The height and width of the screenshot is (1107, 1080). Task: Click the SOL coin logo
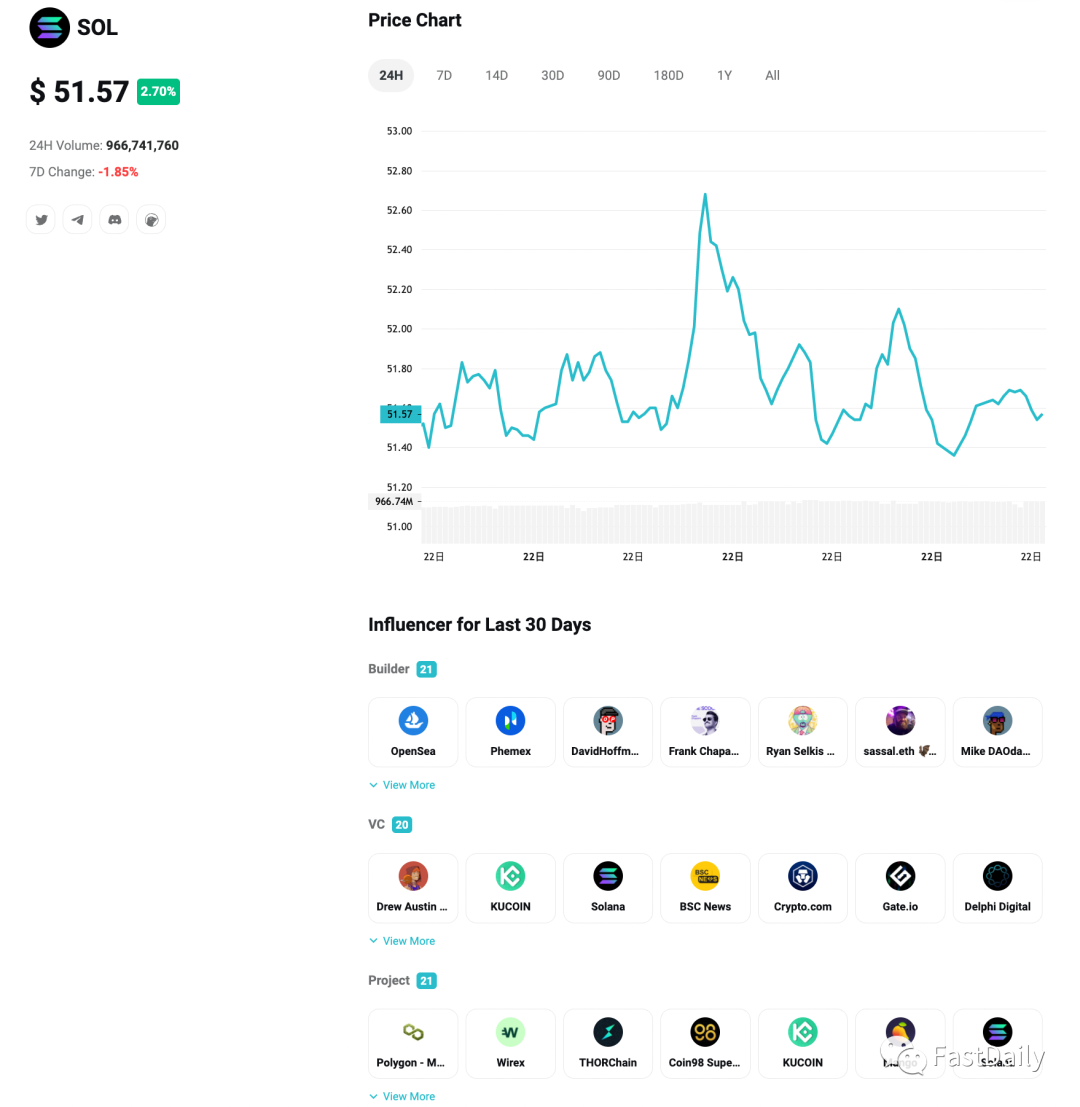click(49, 28)
